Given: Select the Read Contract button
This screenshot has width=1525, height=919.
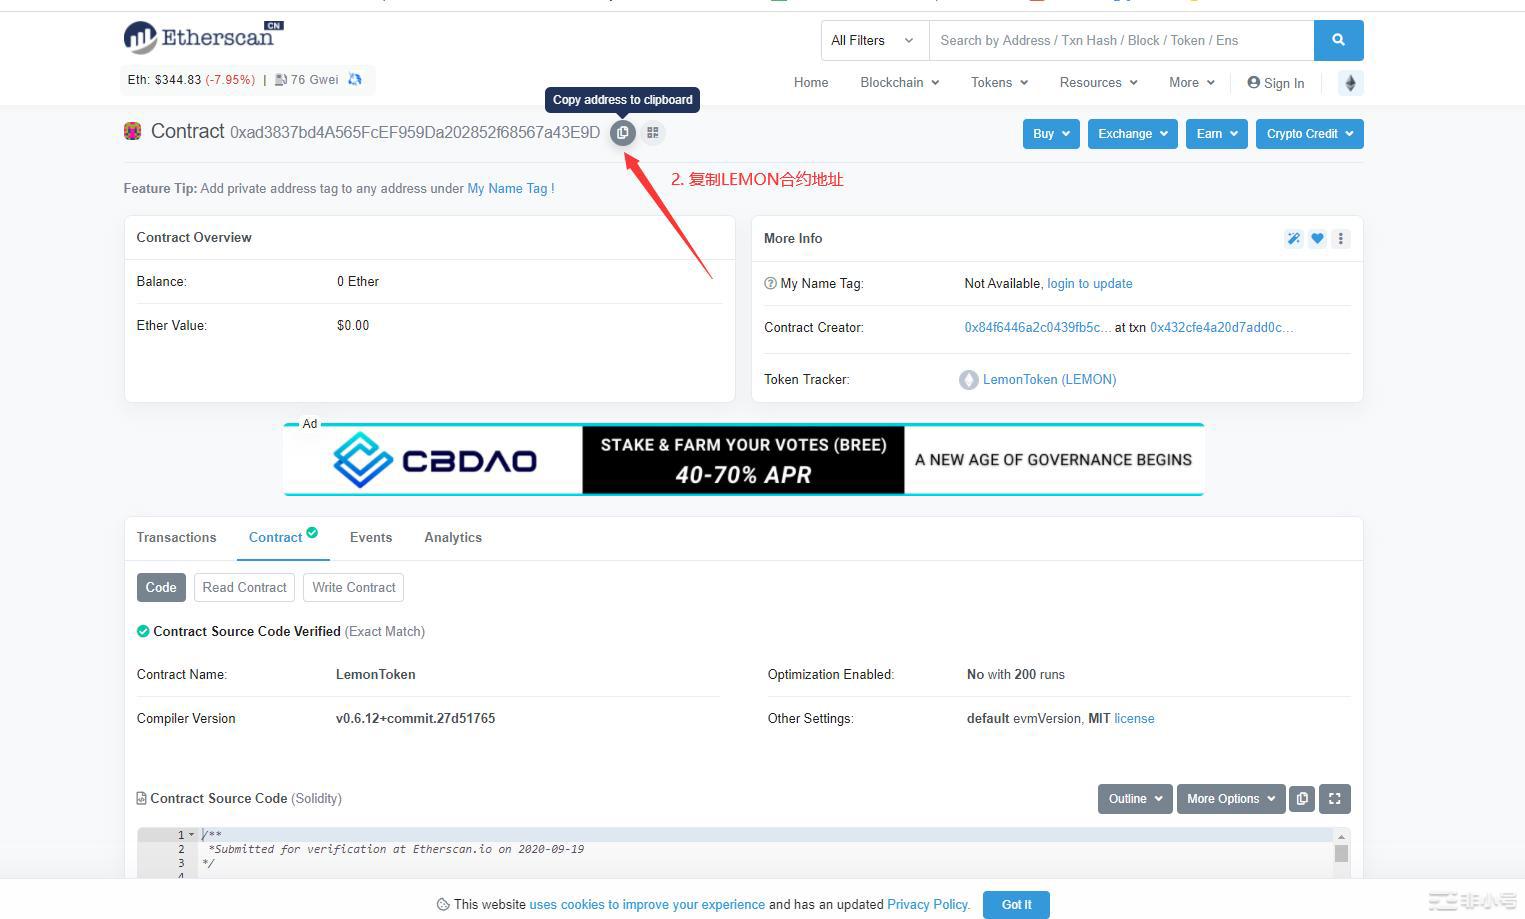Looking at the screenshot, I should coord(244,588).
